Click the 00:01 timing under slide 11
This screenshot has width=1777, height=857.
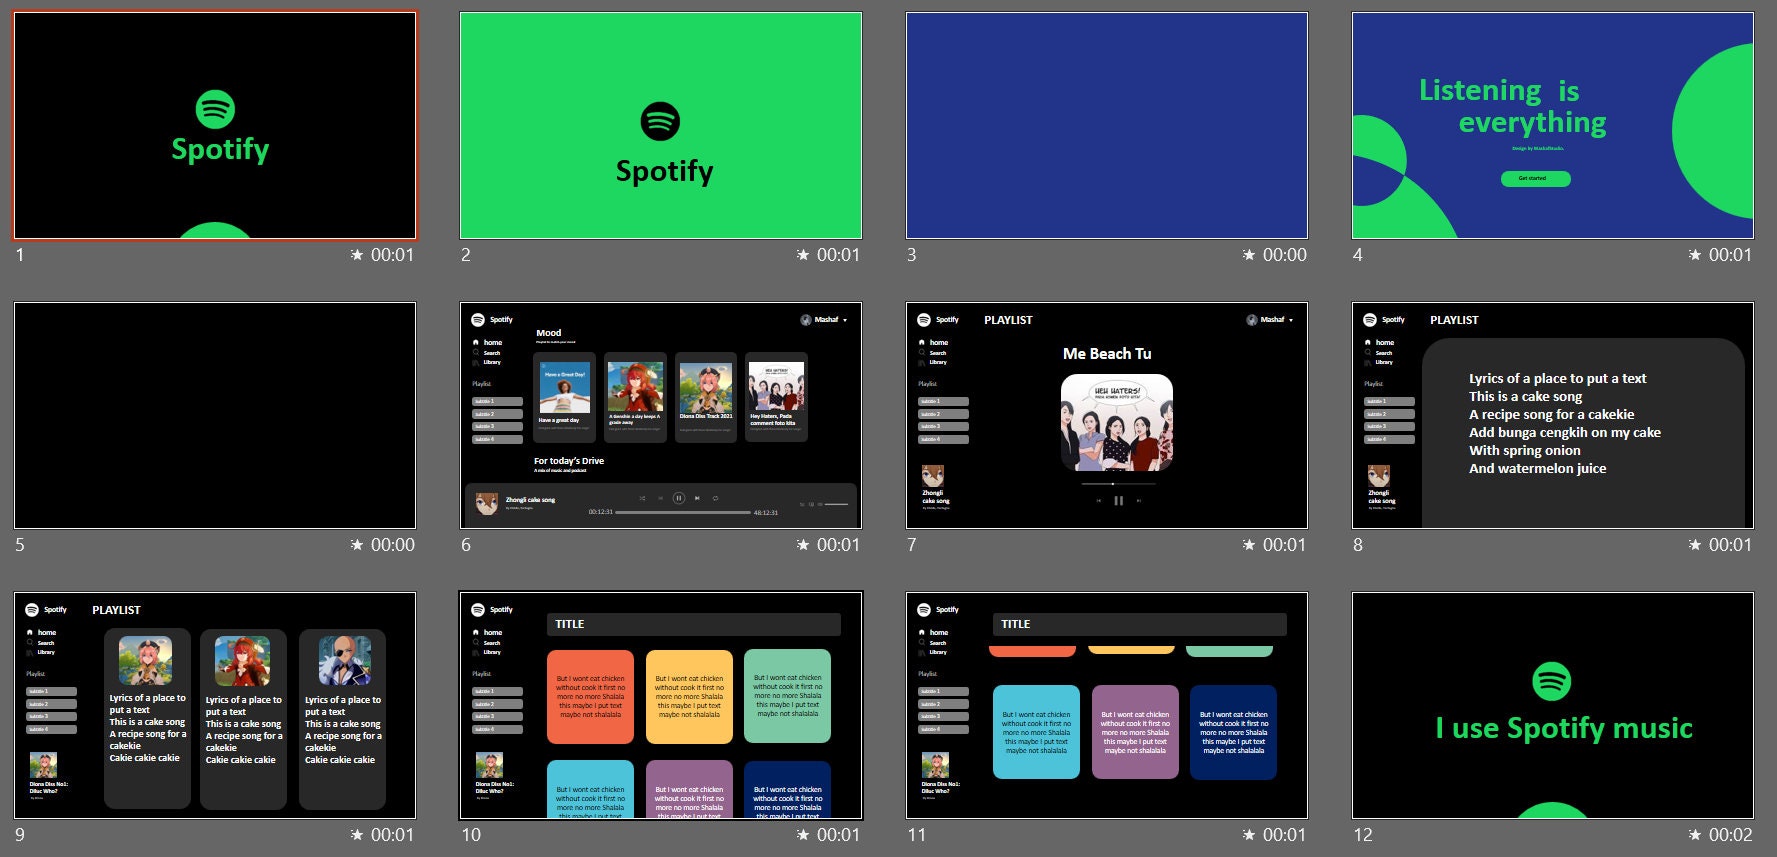1284,835
